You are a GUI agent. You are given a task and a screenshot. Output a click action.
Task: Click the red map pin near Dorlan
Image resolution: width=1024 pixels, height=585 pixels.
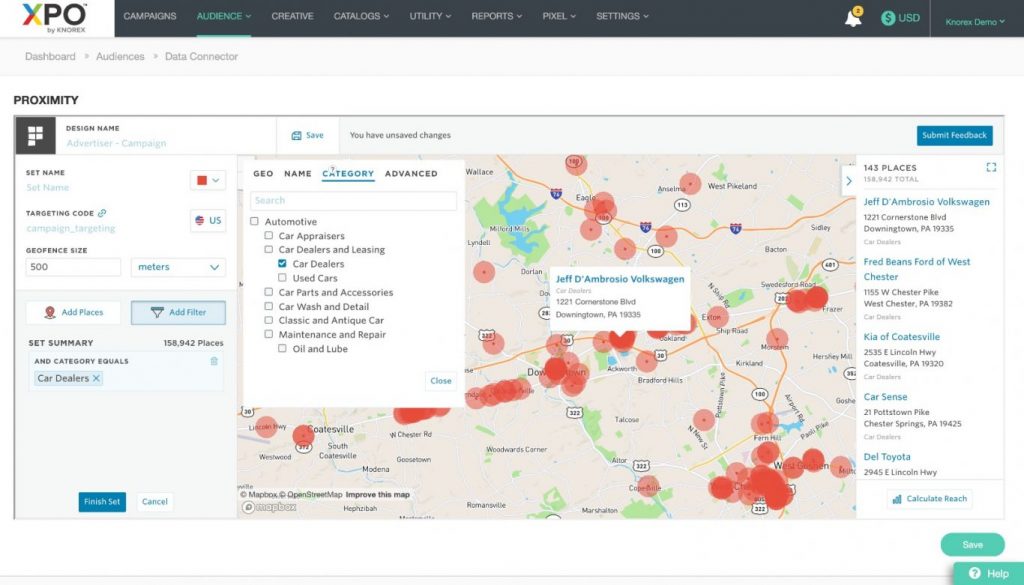[x=484, y=272]
